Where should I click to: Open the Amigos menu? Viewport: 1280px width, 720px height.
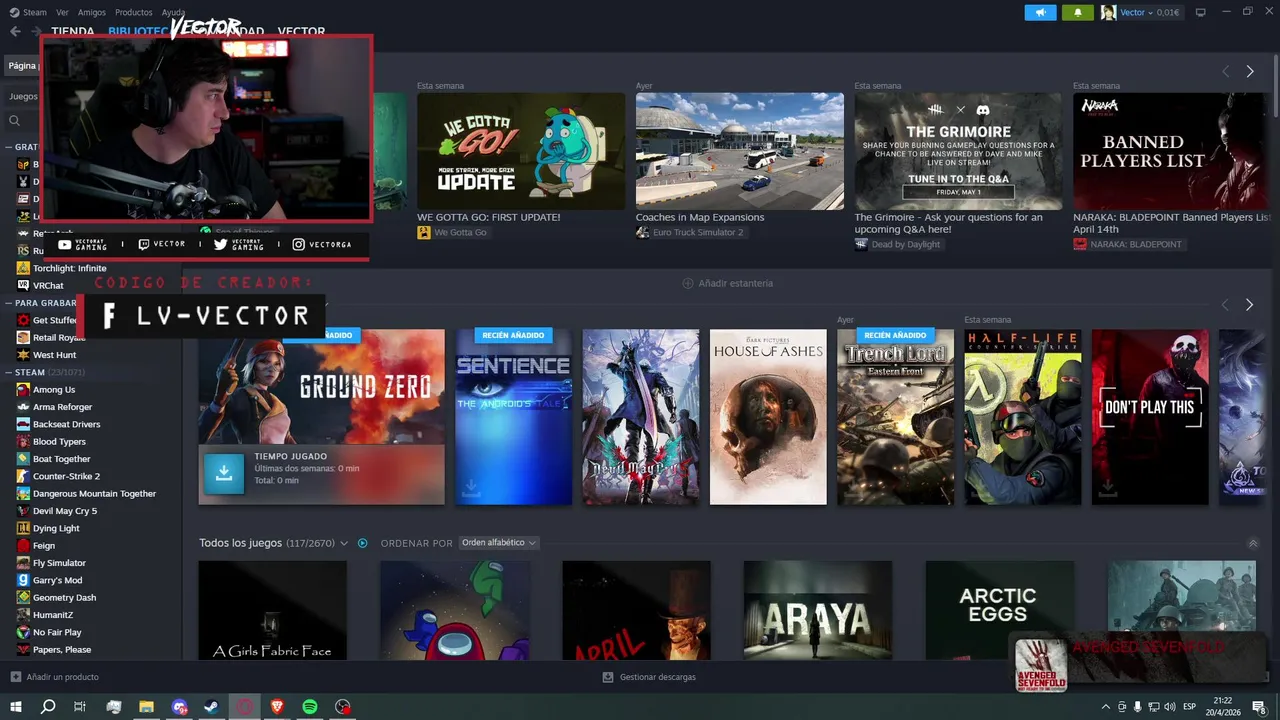pyautogui.click(x=92, y=12)
